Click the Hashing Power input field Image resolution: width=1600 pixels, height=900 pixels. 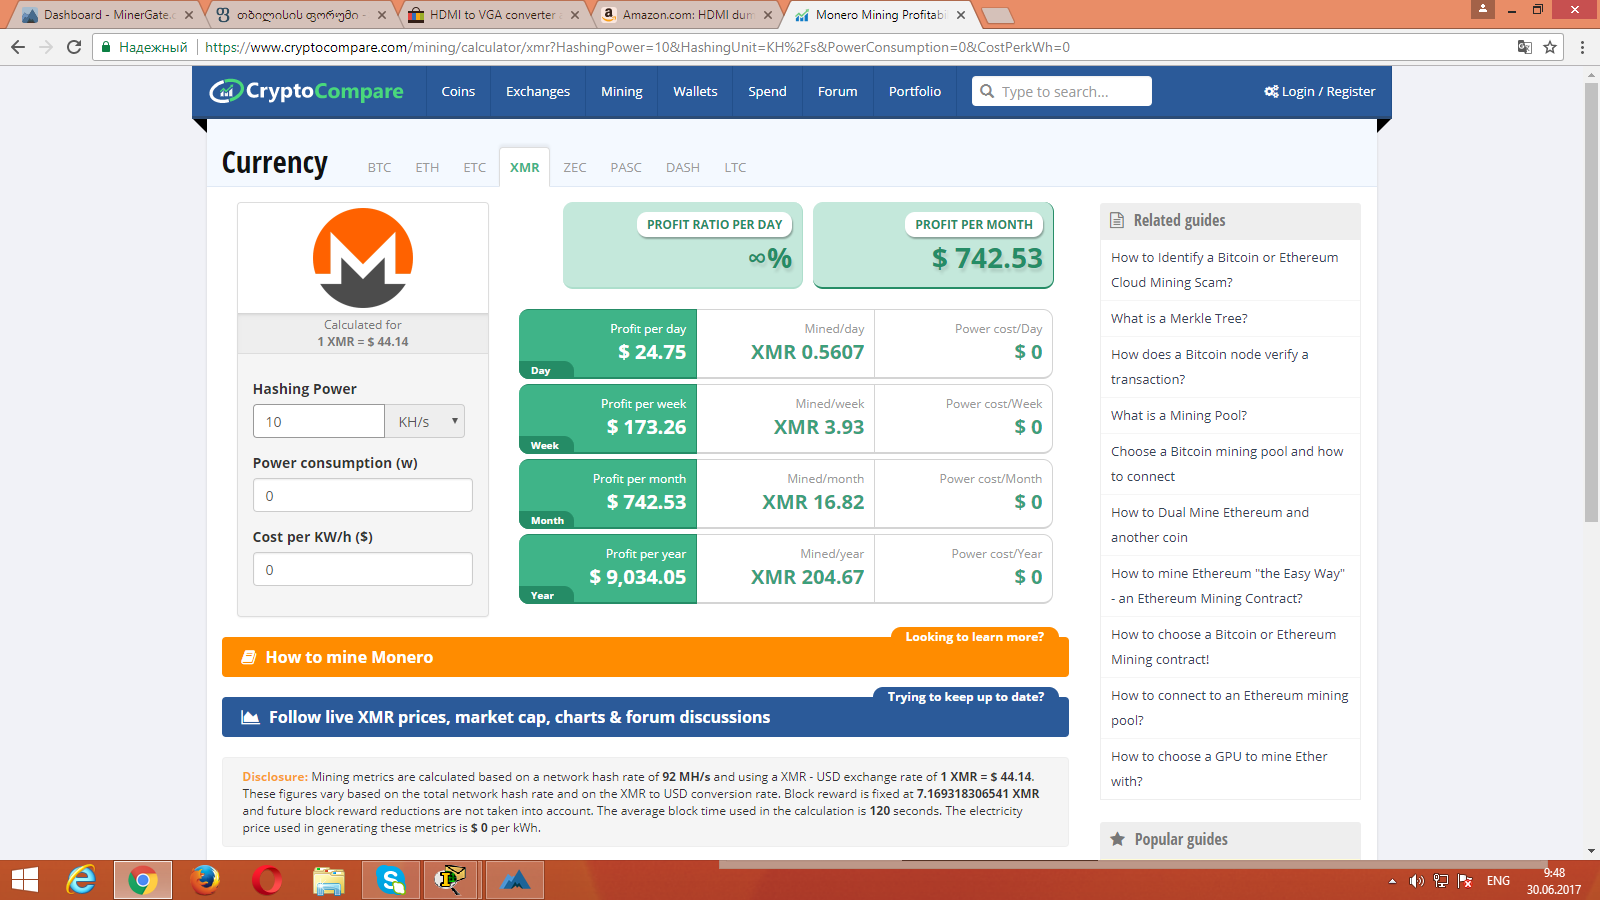[x=319, y=421]
